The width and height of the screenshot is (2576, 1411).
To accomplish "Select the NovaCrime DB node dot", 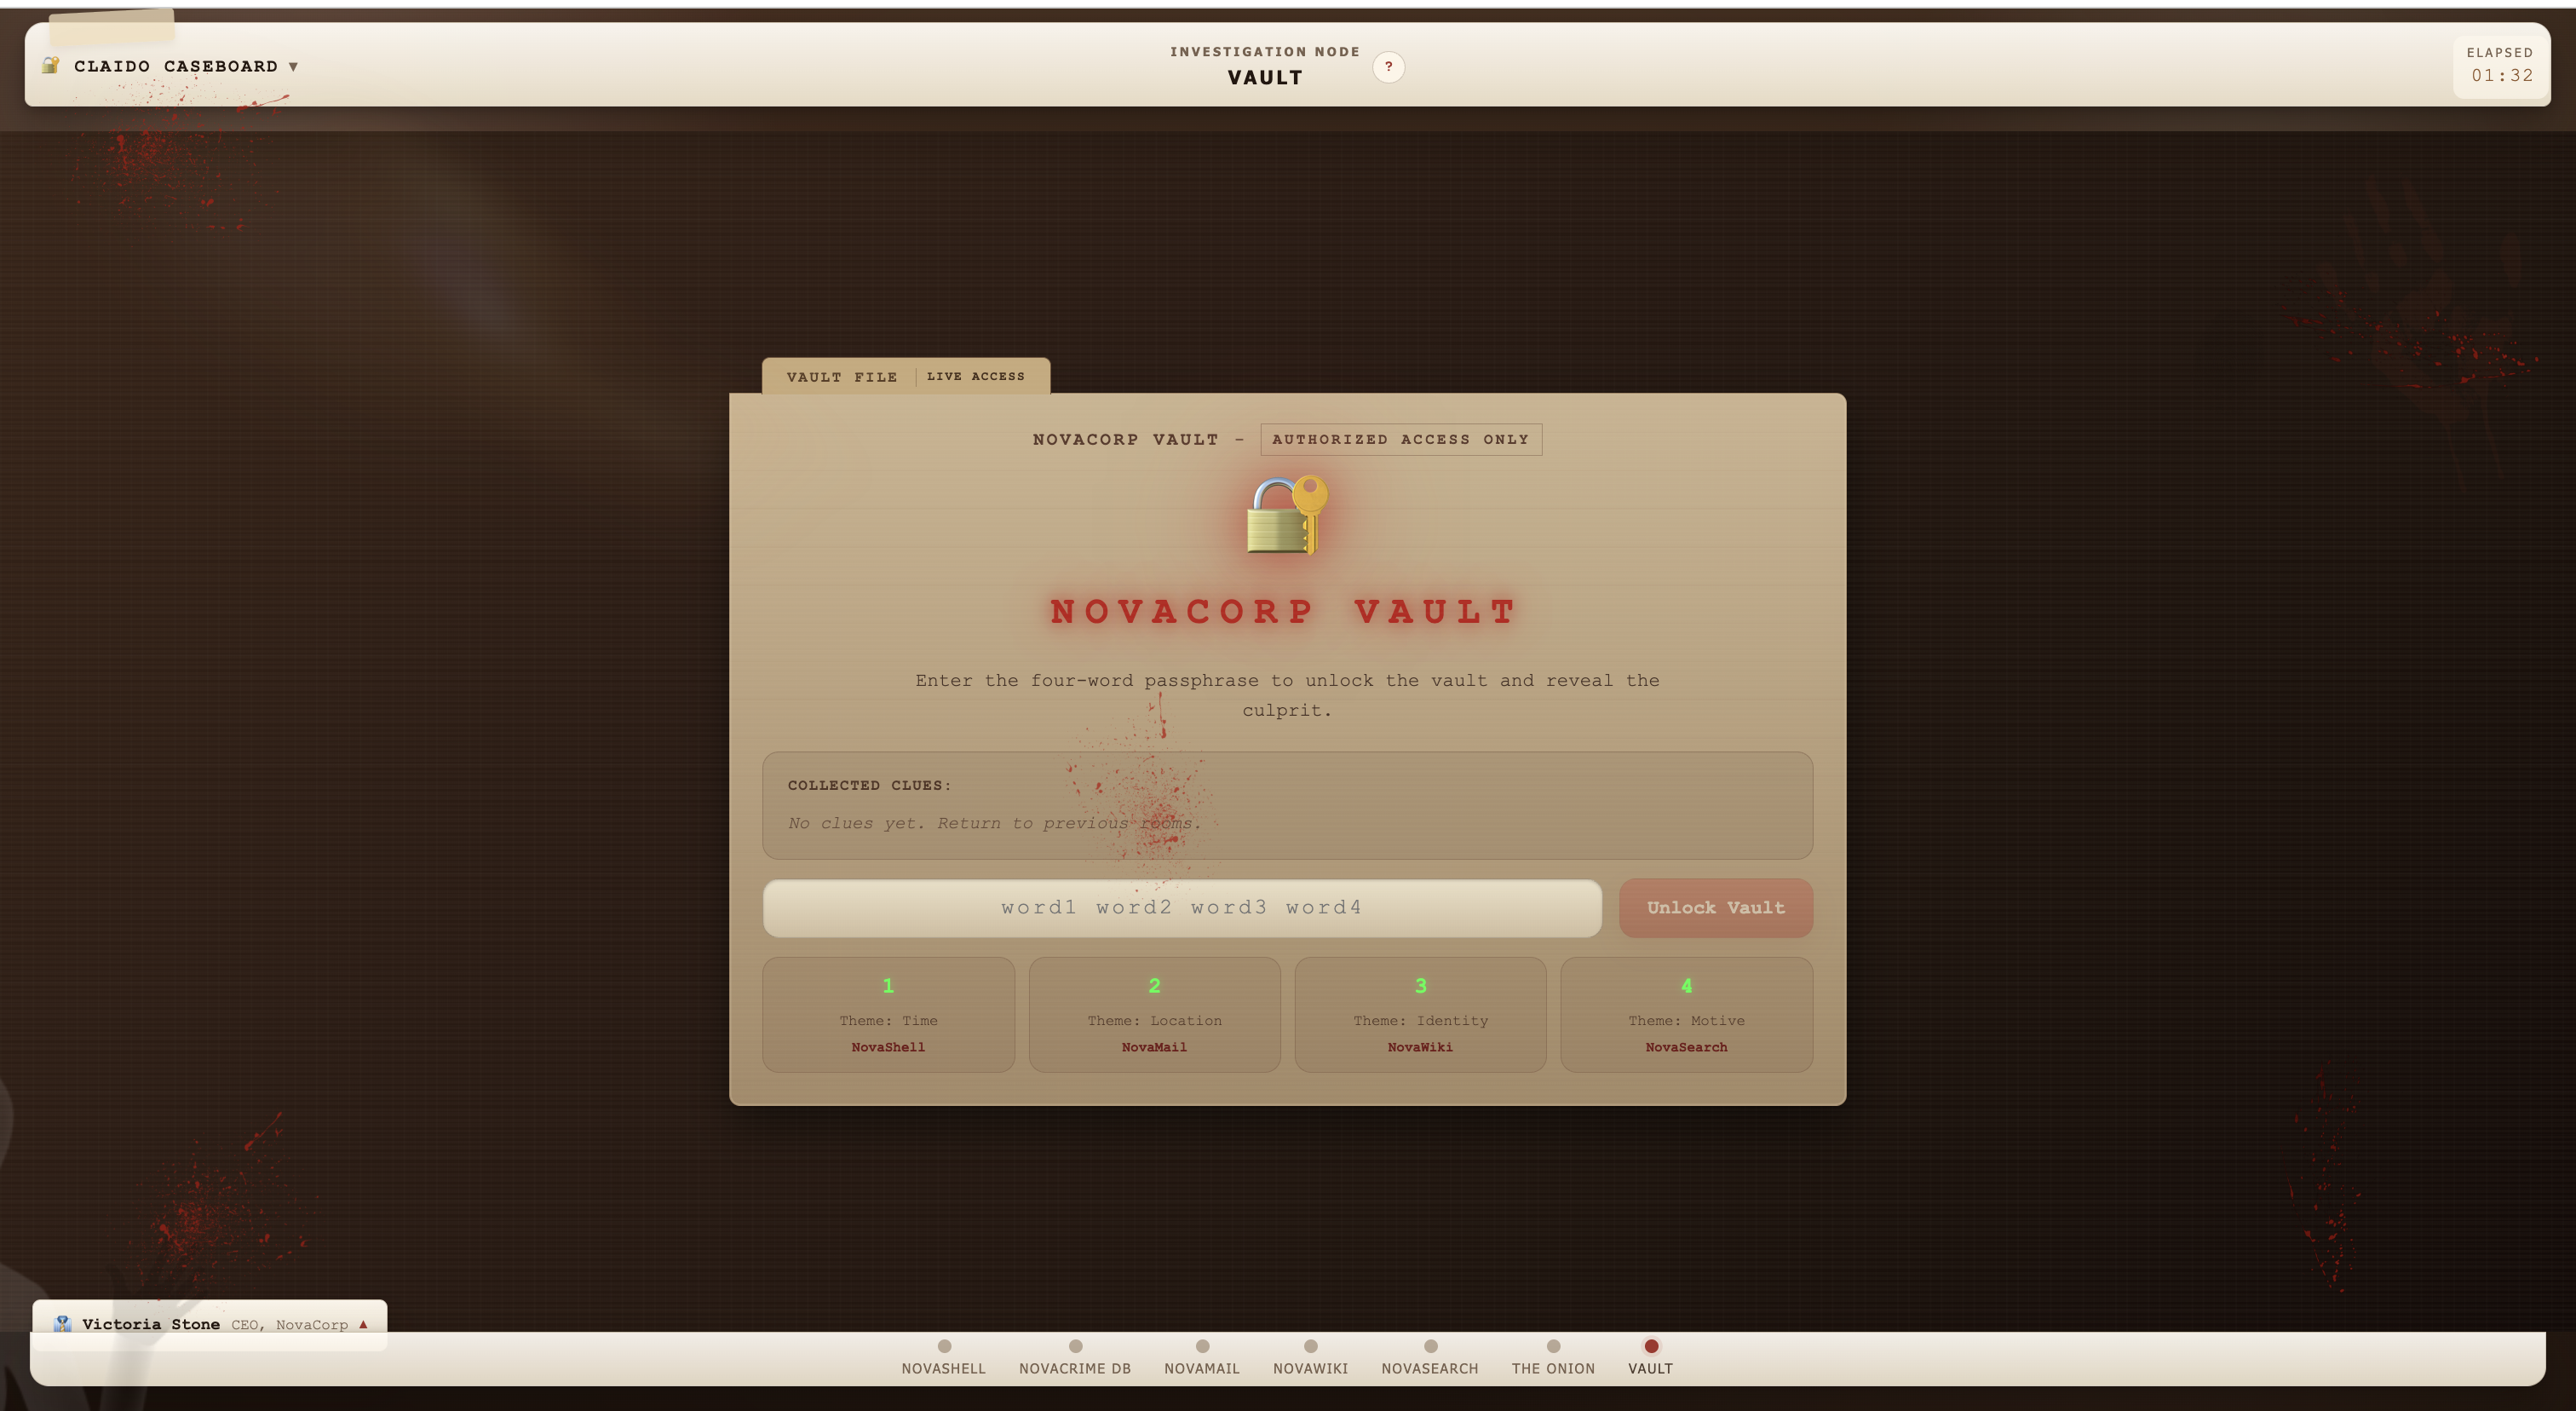I will pos(1075,1346).
